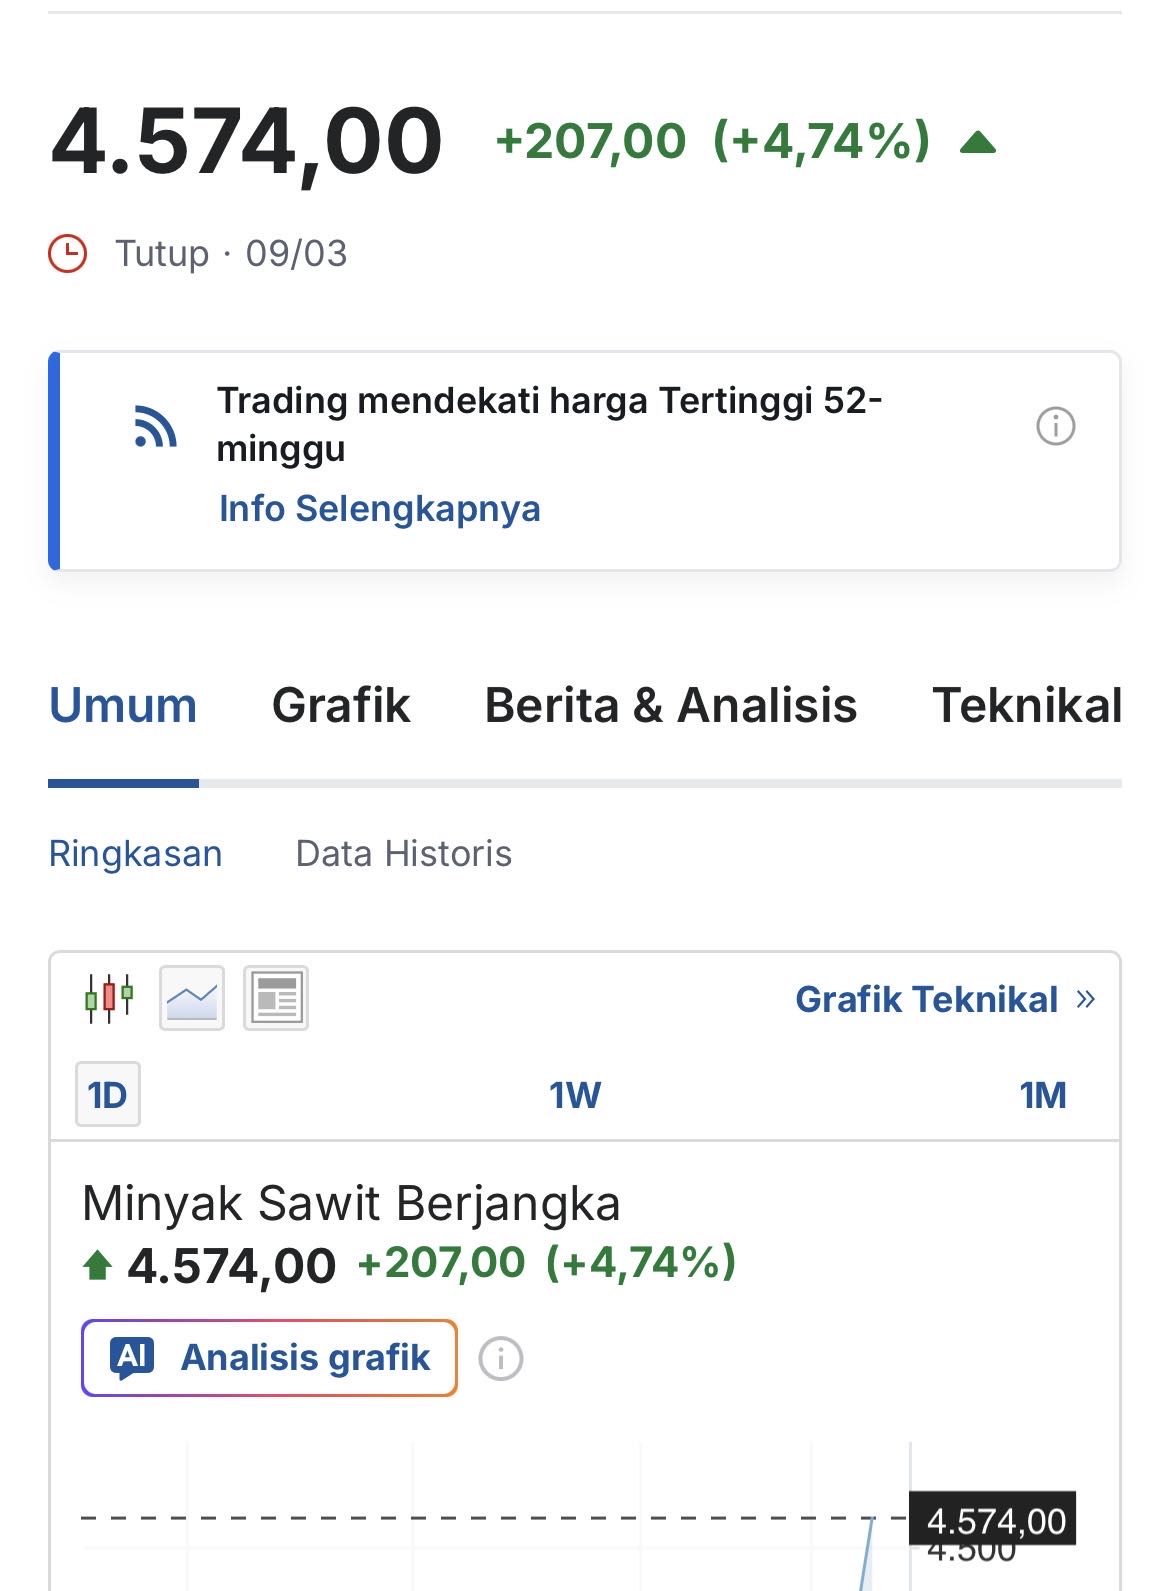Select the 1D timeframe
1170x1591 pixels.
tap(108, 1095)
